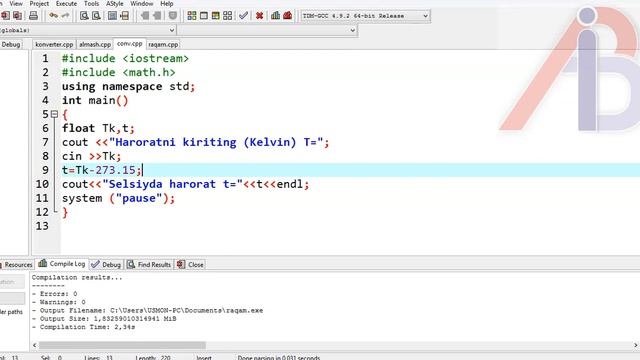Click the 'system ("pause");' line

(118, 198)
